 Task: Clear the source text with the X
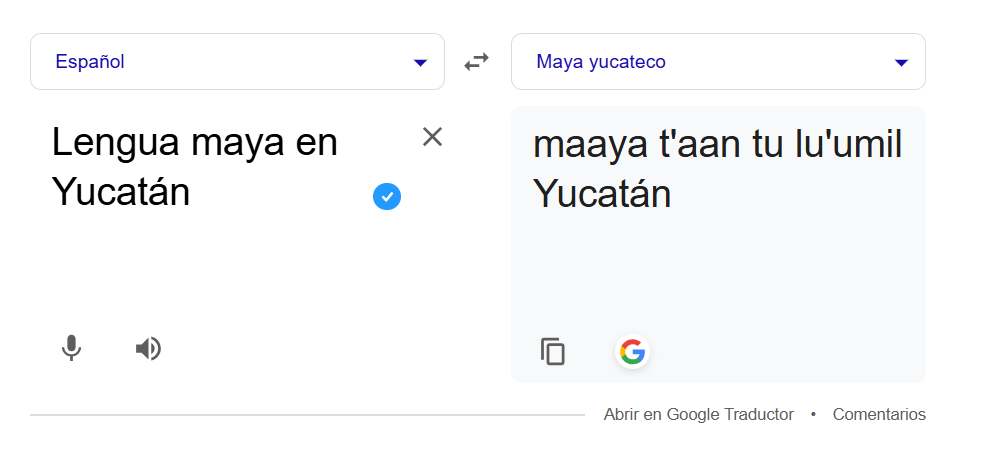(432, 137)
